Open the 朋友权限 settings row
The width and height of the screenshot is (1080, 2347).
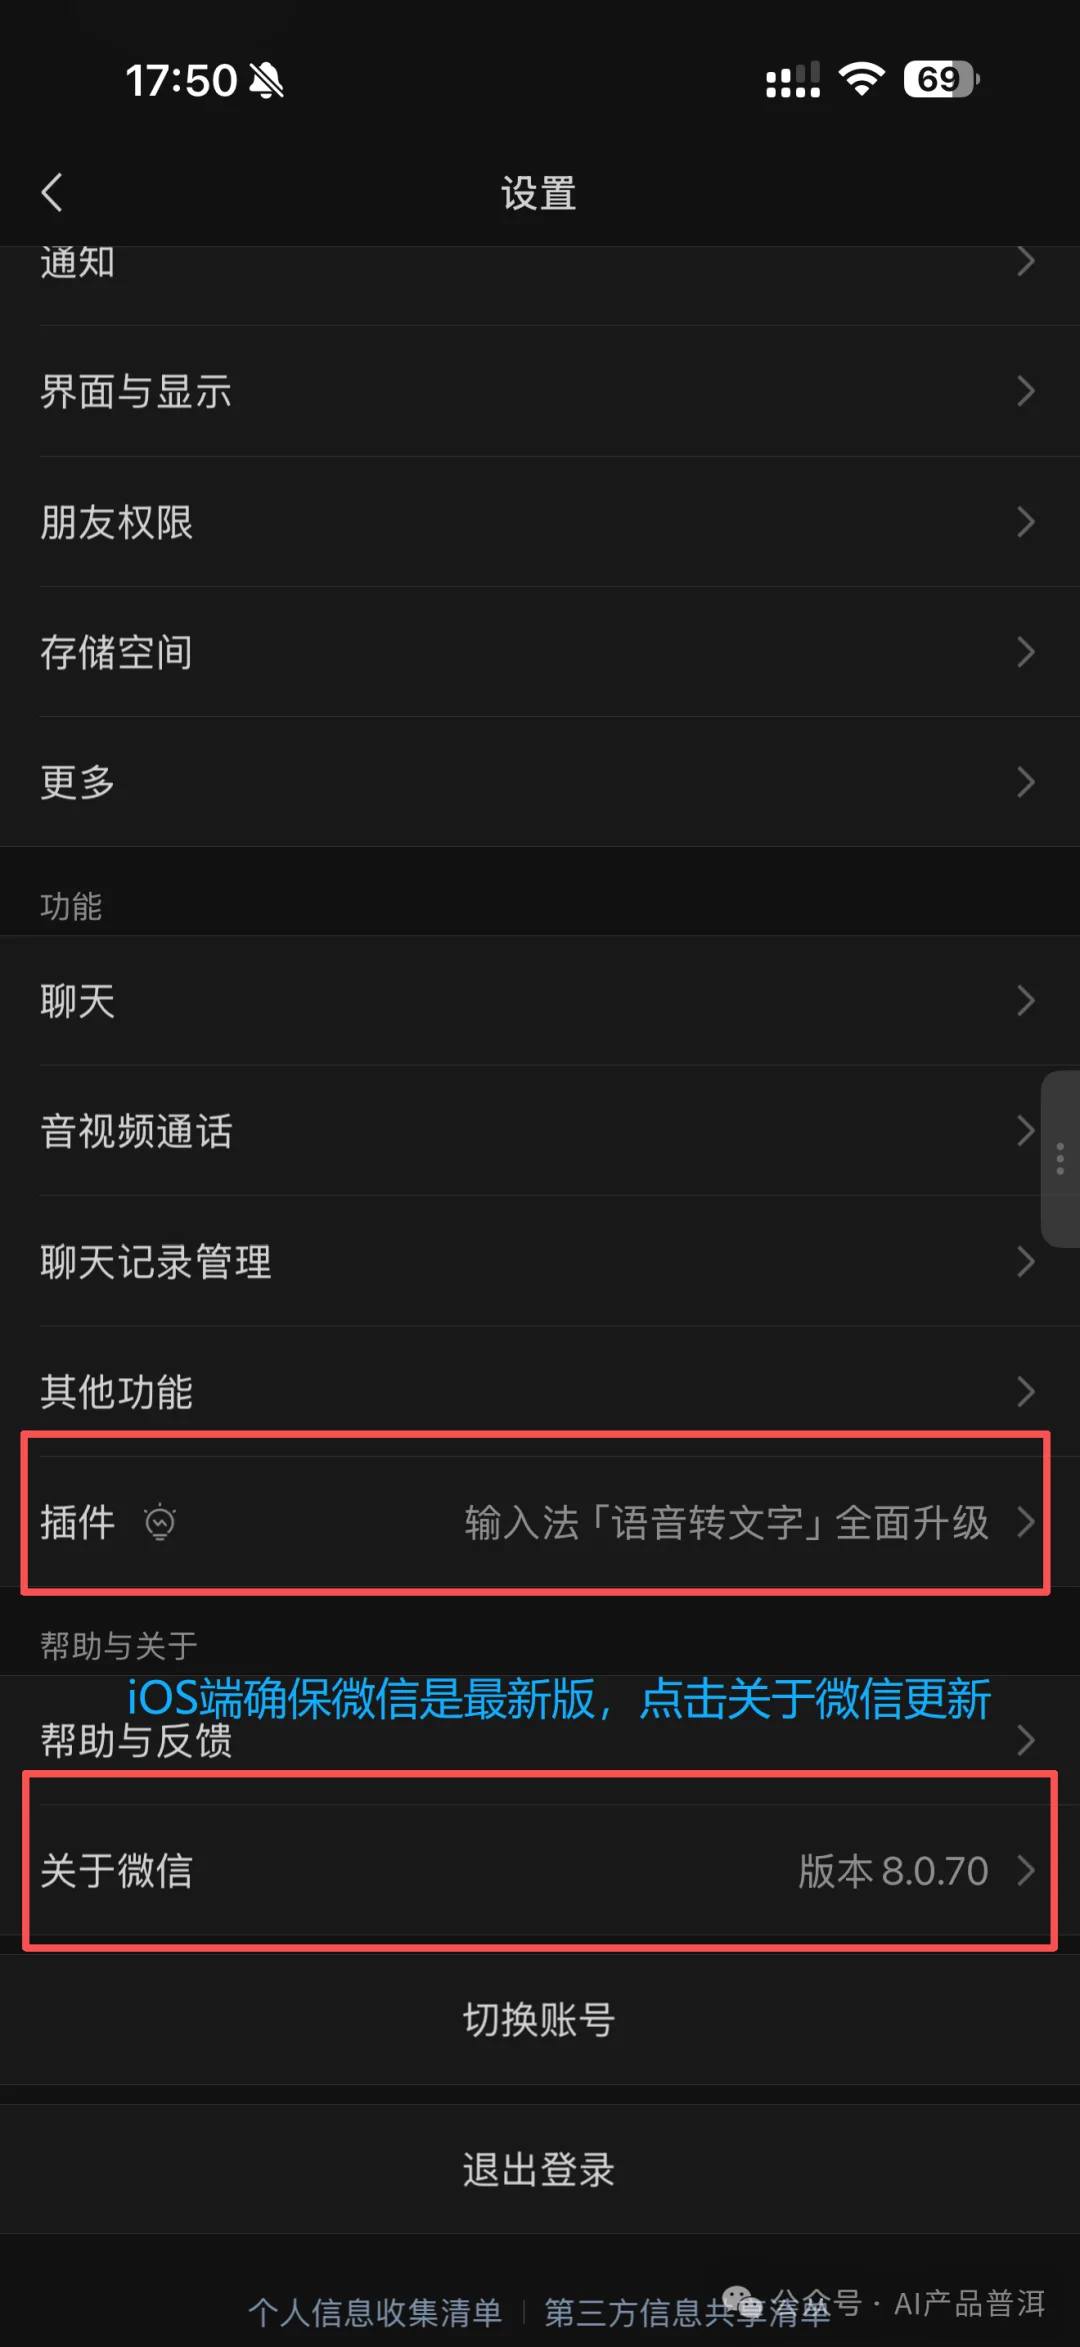pos(540,522)
